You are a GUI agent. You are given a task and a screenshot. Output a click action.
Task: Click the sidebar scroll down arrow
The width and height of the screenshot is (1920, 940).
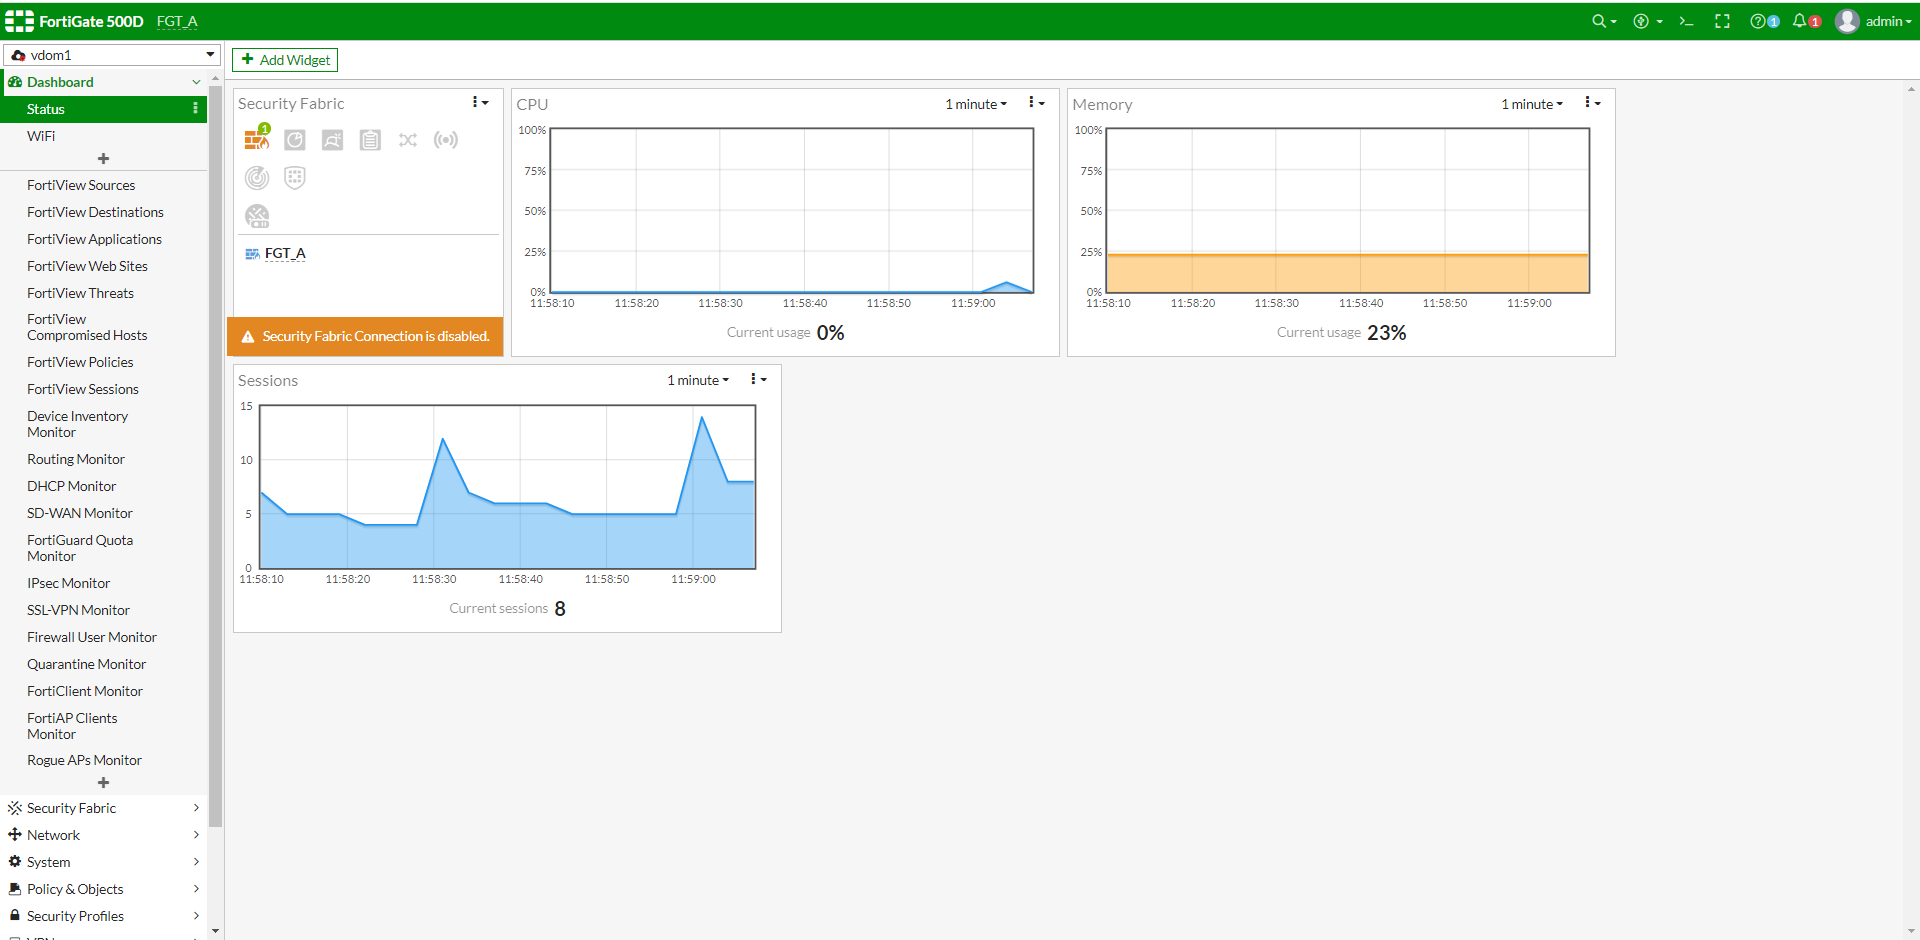pyautogui.click(x=215, y=931)
